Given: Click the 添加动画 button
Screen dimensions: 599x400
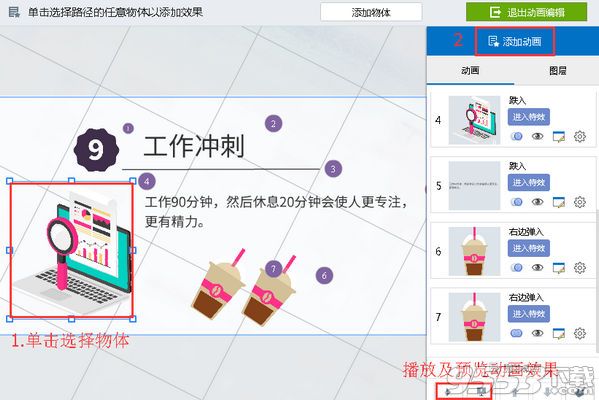Looking at the screenshot, I should click(515, 41).
